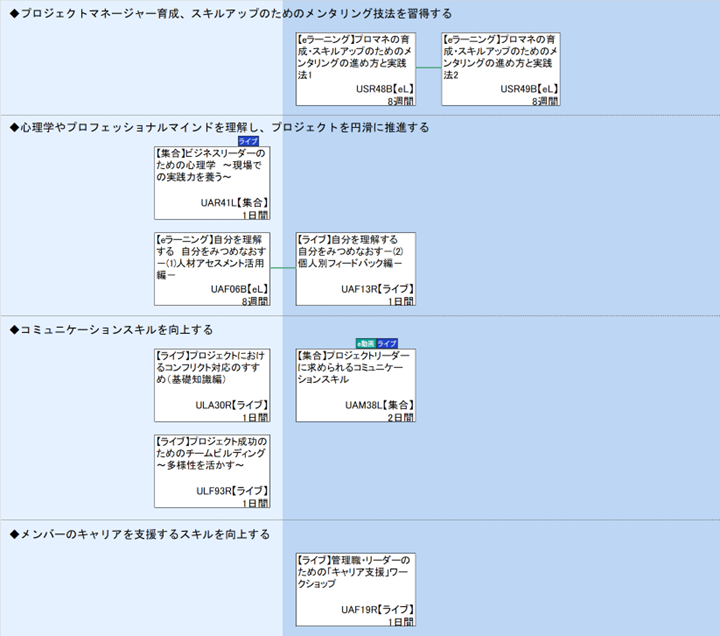Open course USR49B mentoring e-learning part 2
720x636 pixels.
[x=501, y=69]
